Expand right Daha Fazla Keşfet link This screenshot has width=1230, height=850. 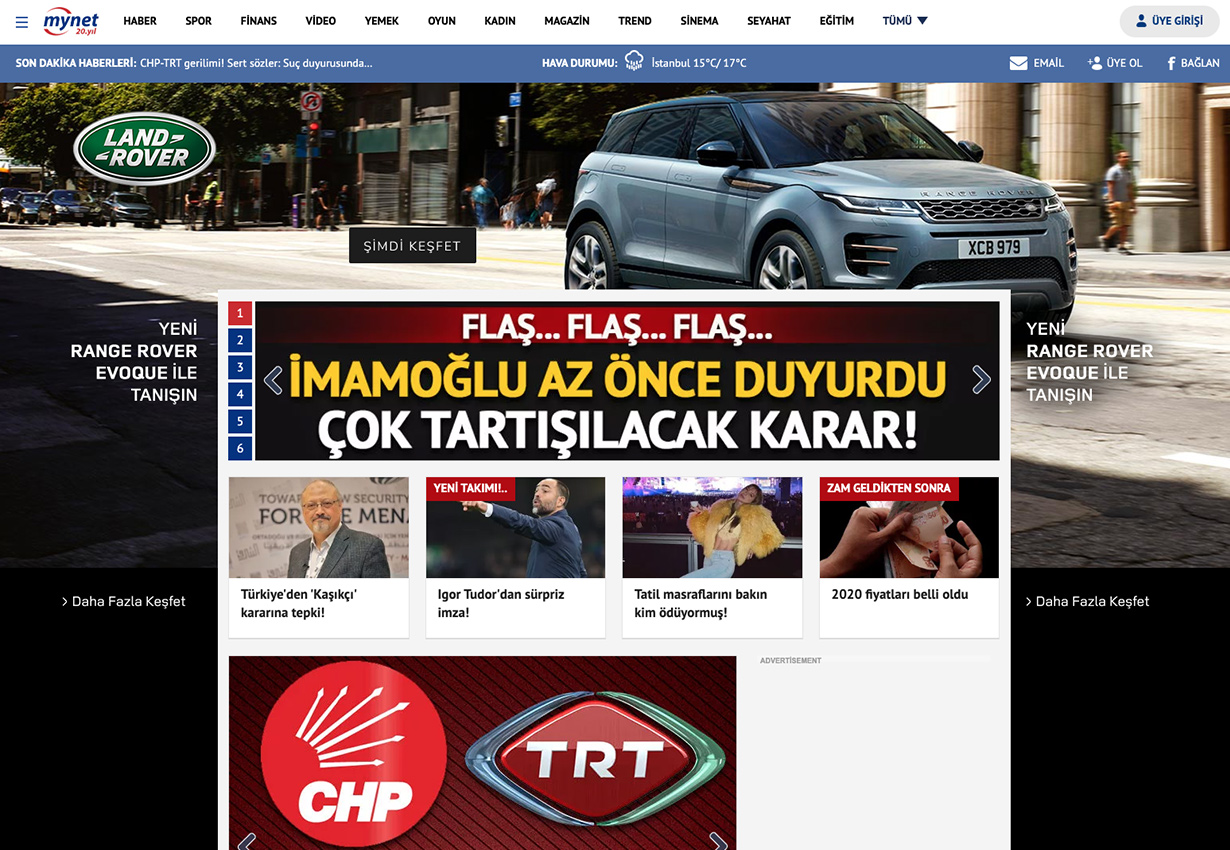1087,601
